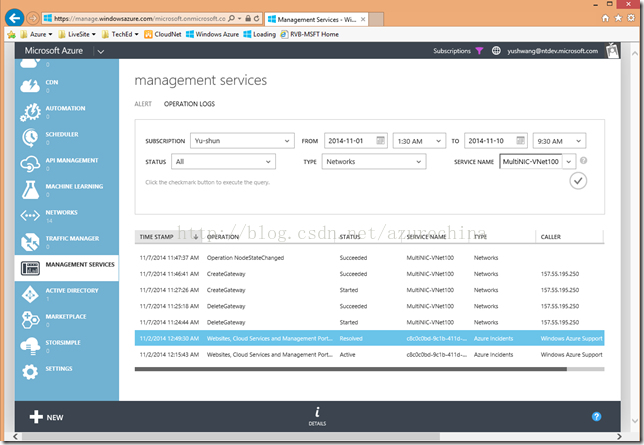Image resolution: width=644 pixels, height=445 pixels.
Task: Go back with browser back arrow
Action: [14, 18]
